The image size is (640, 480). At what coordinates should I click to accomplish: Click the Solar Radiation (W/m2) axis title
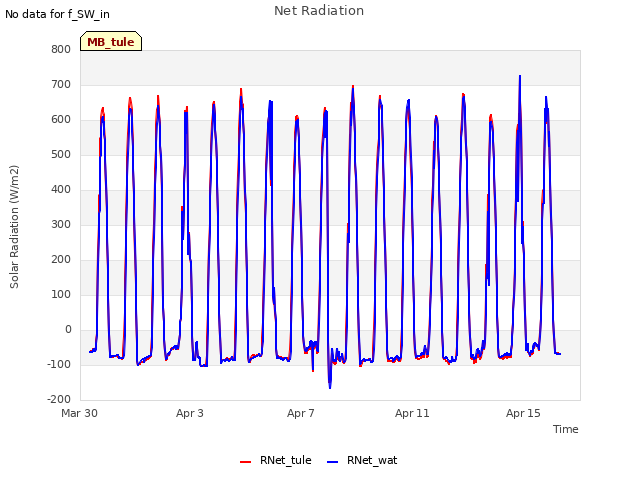pyautogui.click(x=14, y=227)
